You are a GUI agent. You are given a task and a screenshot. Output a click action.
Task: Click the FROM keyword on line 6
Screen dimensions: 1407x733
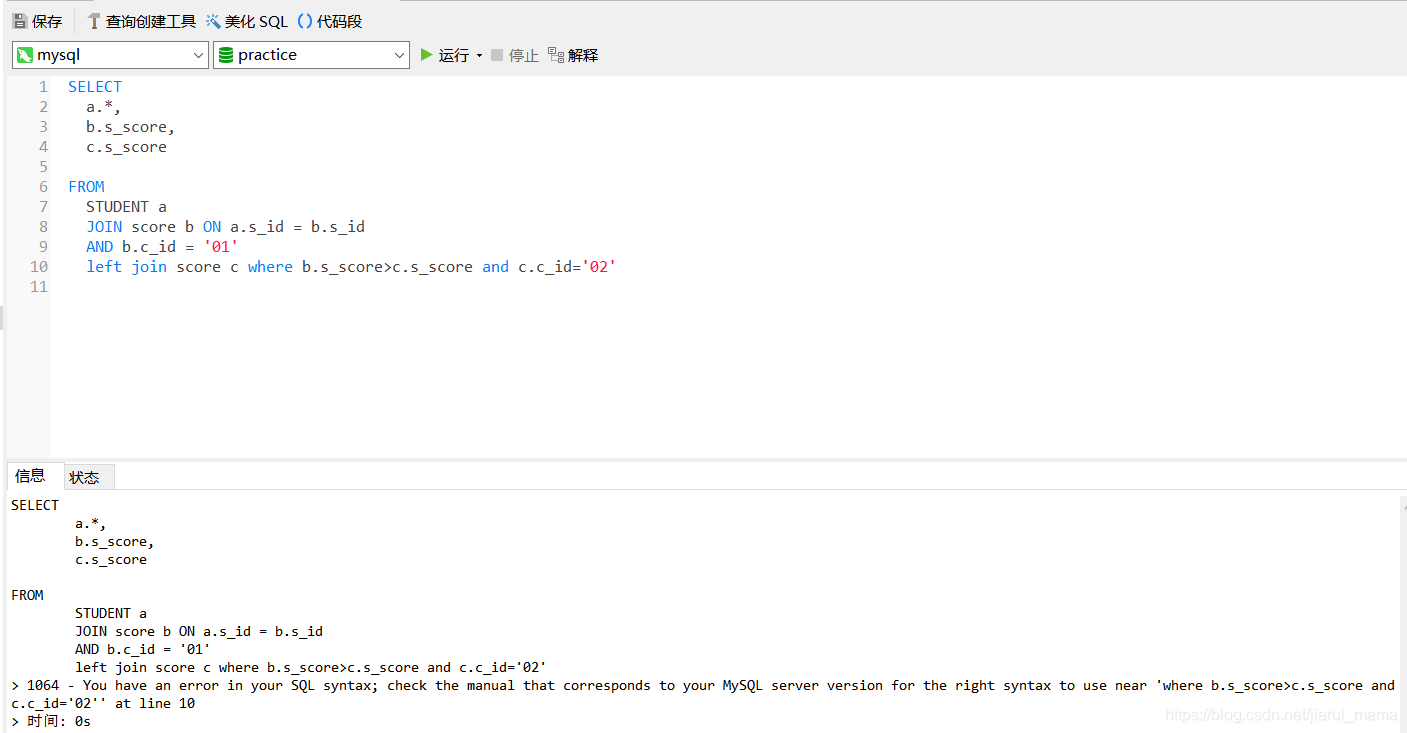(x=86, y=187)
